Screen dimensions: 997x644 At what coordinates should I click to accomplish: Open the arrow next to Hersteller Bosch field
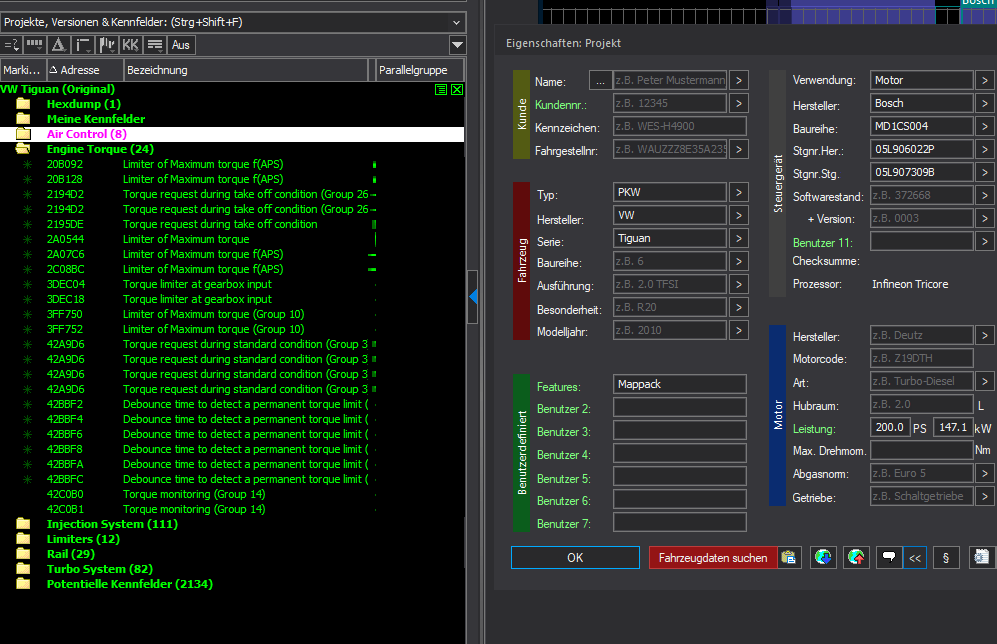984,103
